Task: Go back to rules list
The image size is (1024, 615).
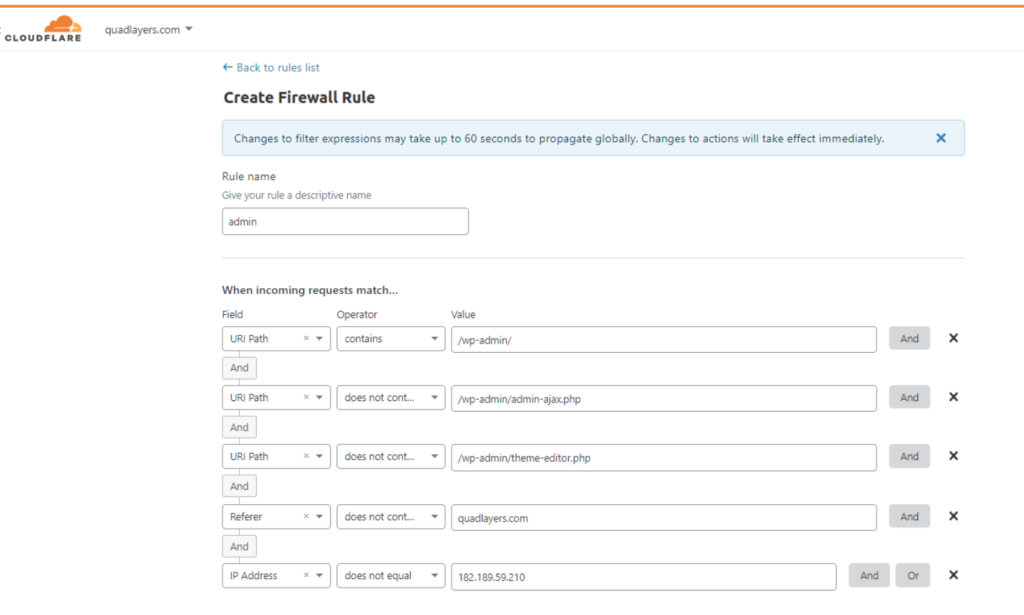Action: pos(271,67)
